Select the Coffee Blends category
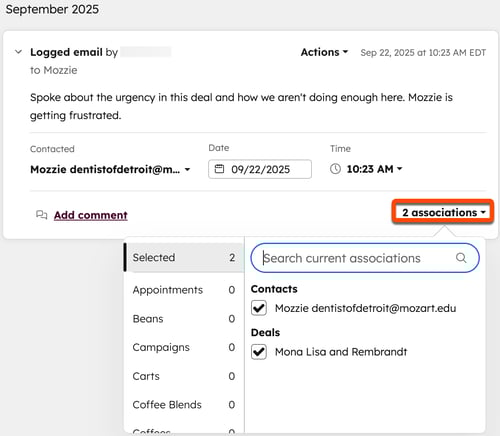 184,405
